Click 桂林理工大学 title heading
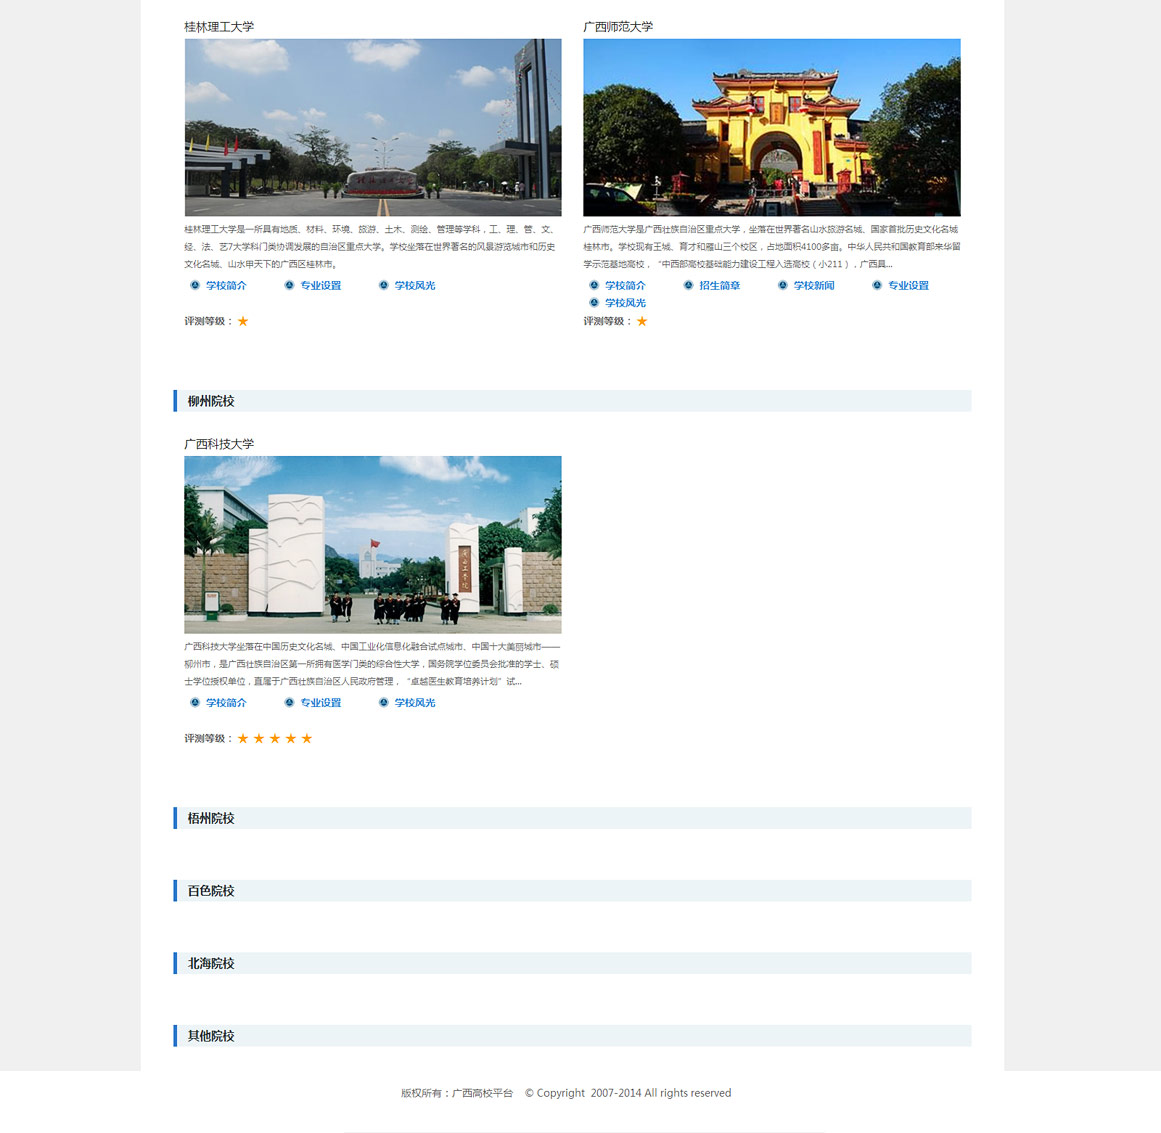 pyautogui.click(x=219, y=27)
